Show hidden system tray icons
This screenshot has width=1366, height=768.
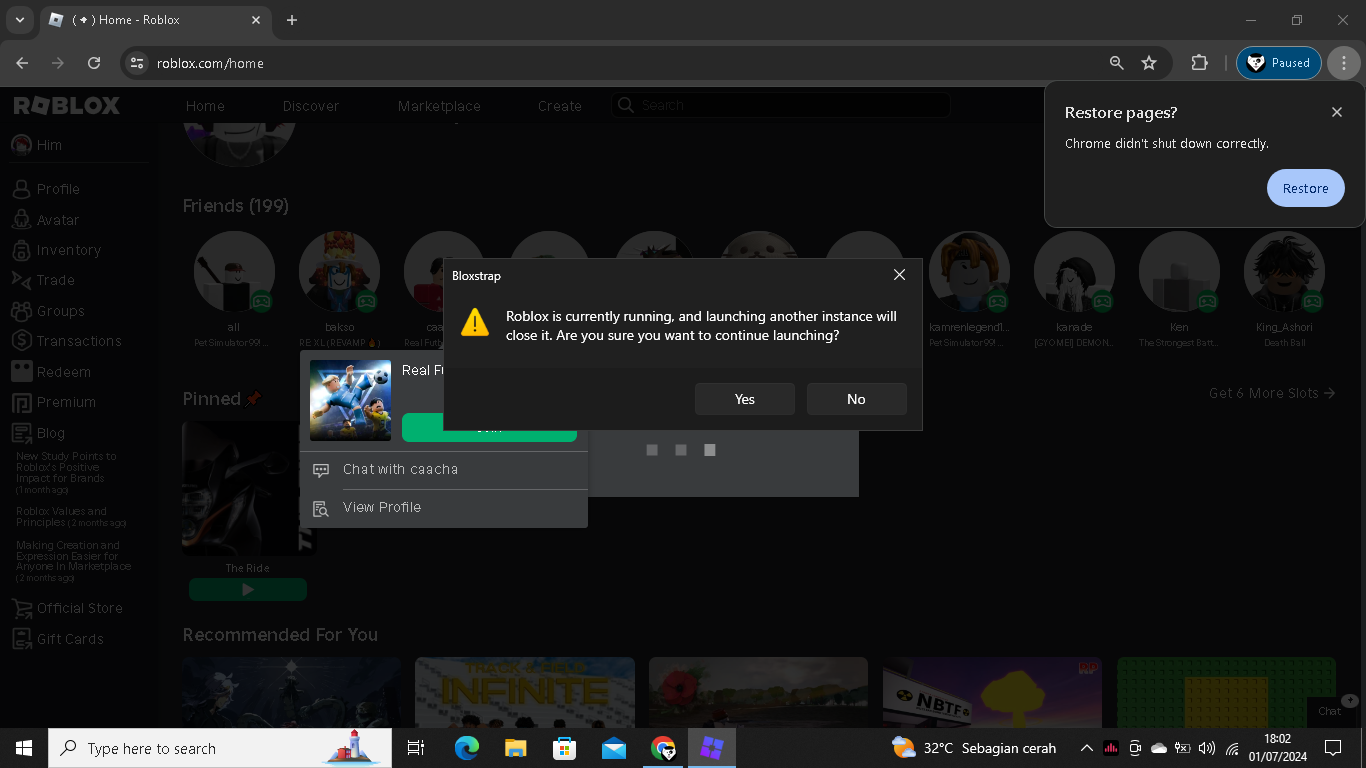point(1086,748)
